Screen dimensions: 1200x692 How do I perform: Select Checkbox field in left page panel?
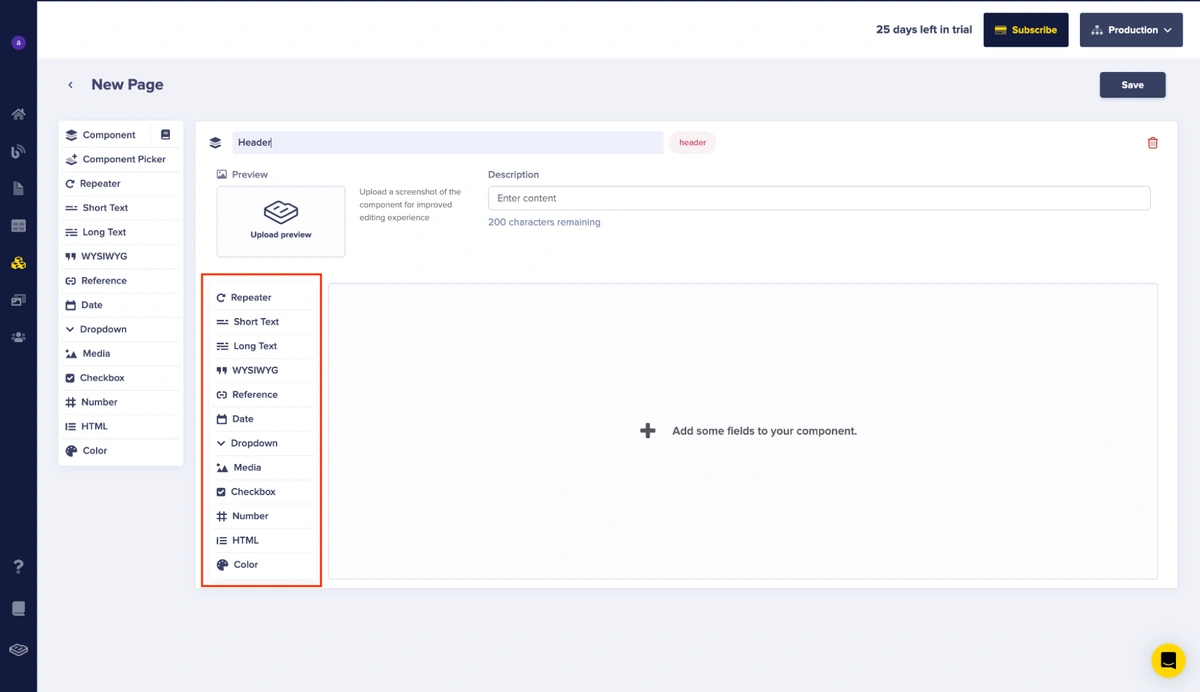coord(102,378)
